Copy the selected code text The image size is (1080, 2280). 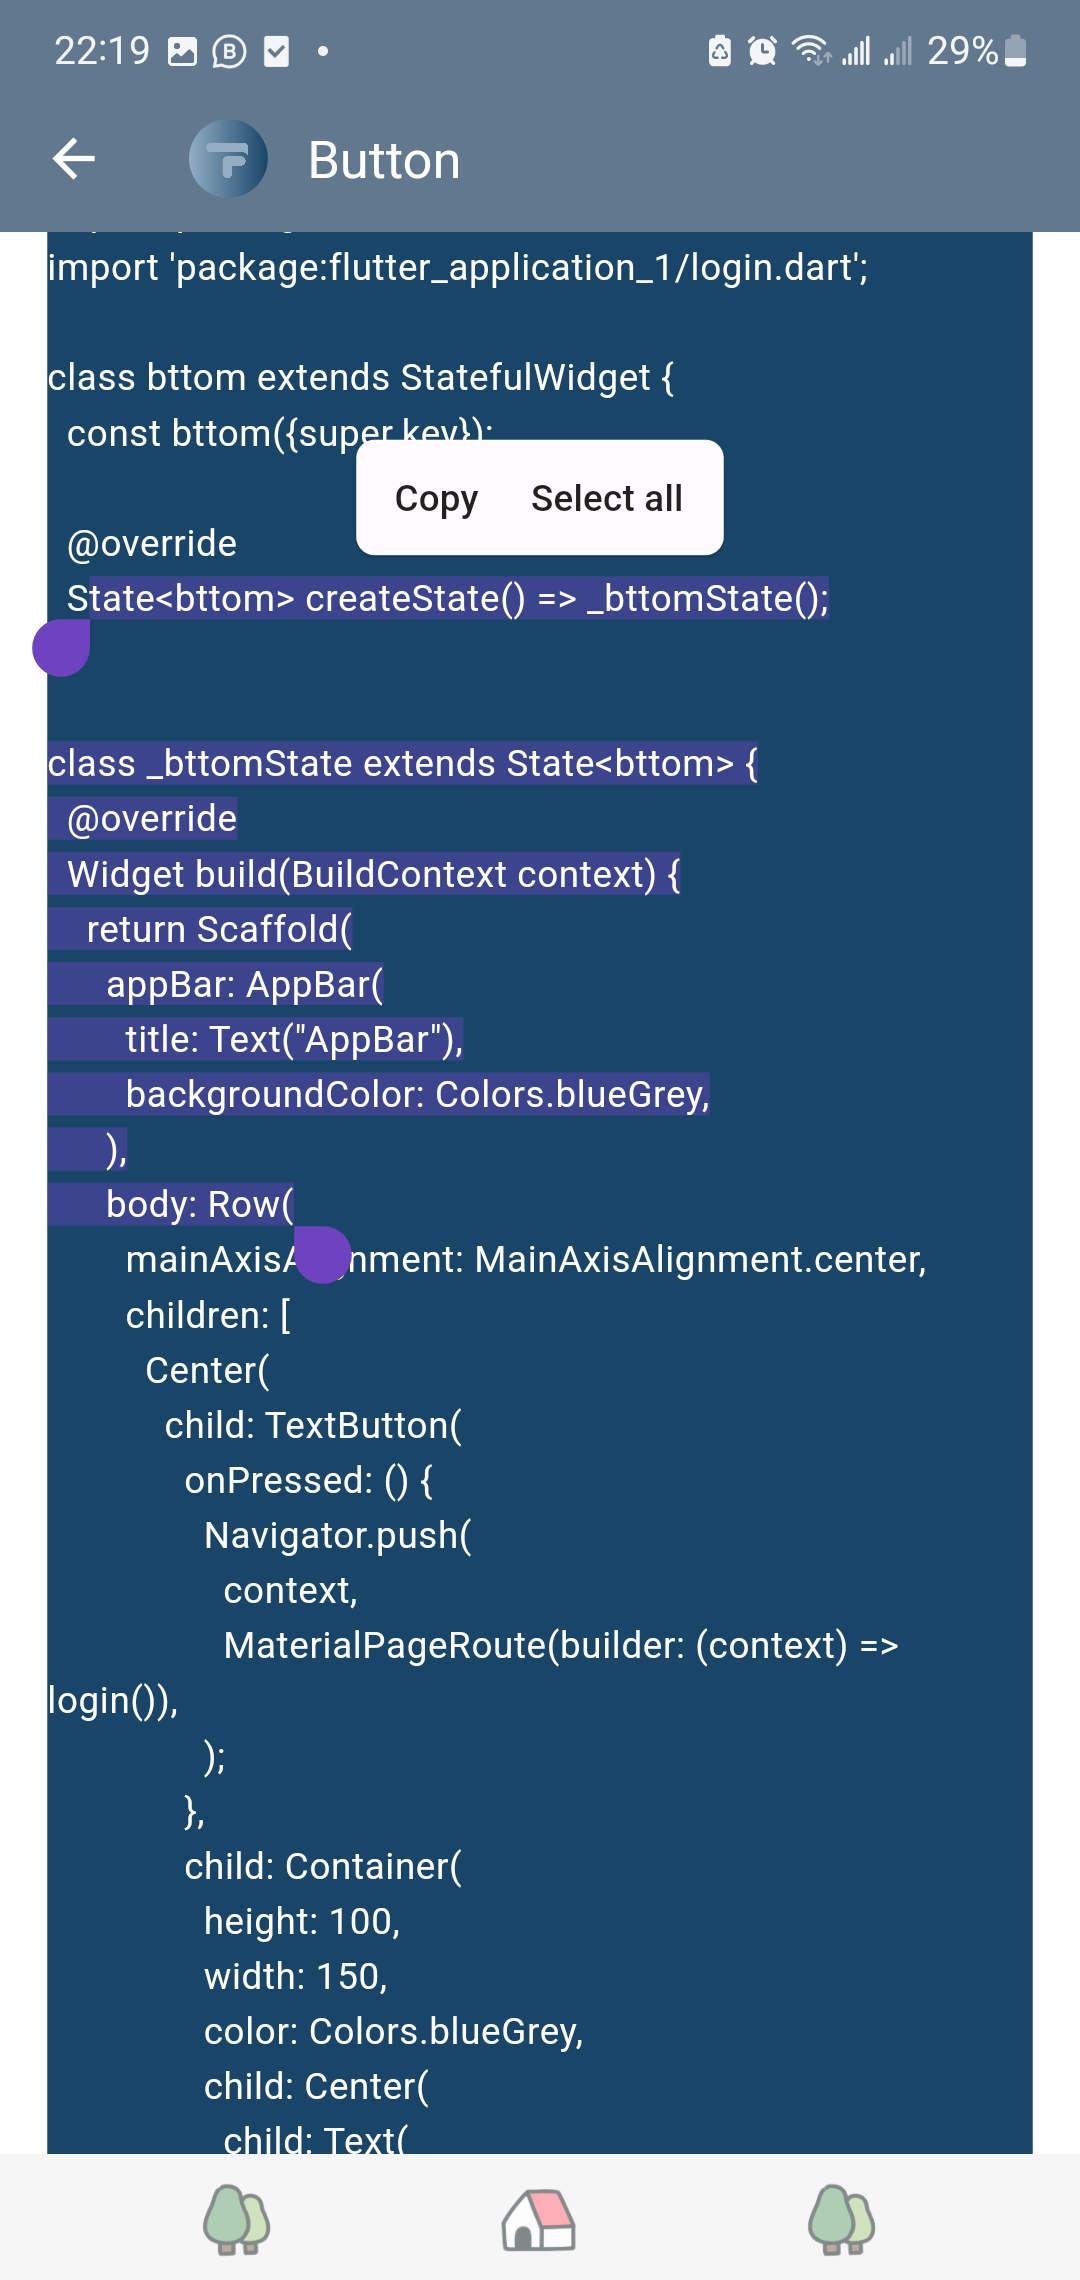(x=436, y=498)
